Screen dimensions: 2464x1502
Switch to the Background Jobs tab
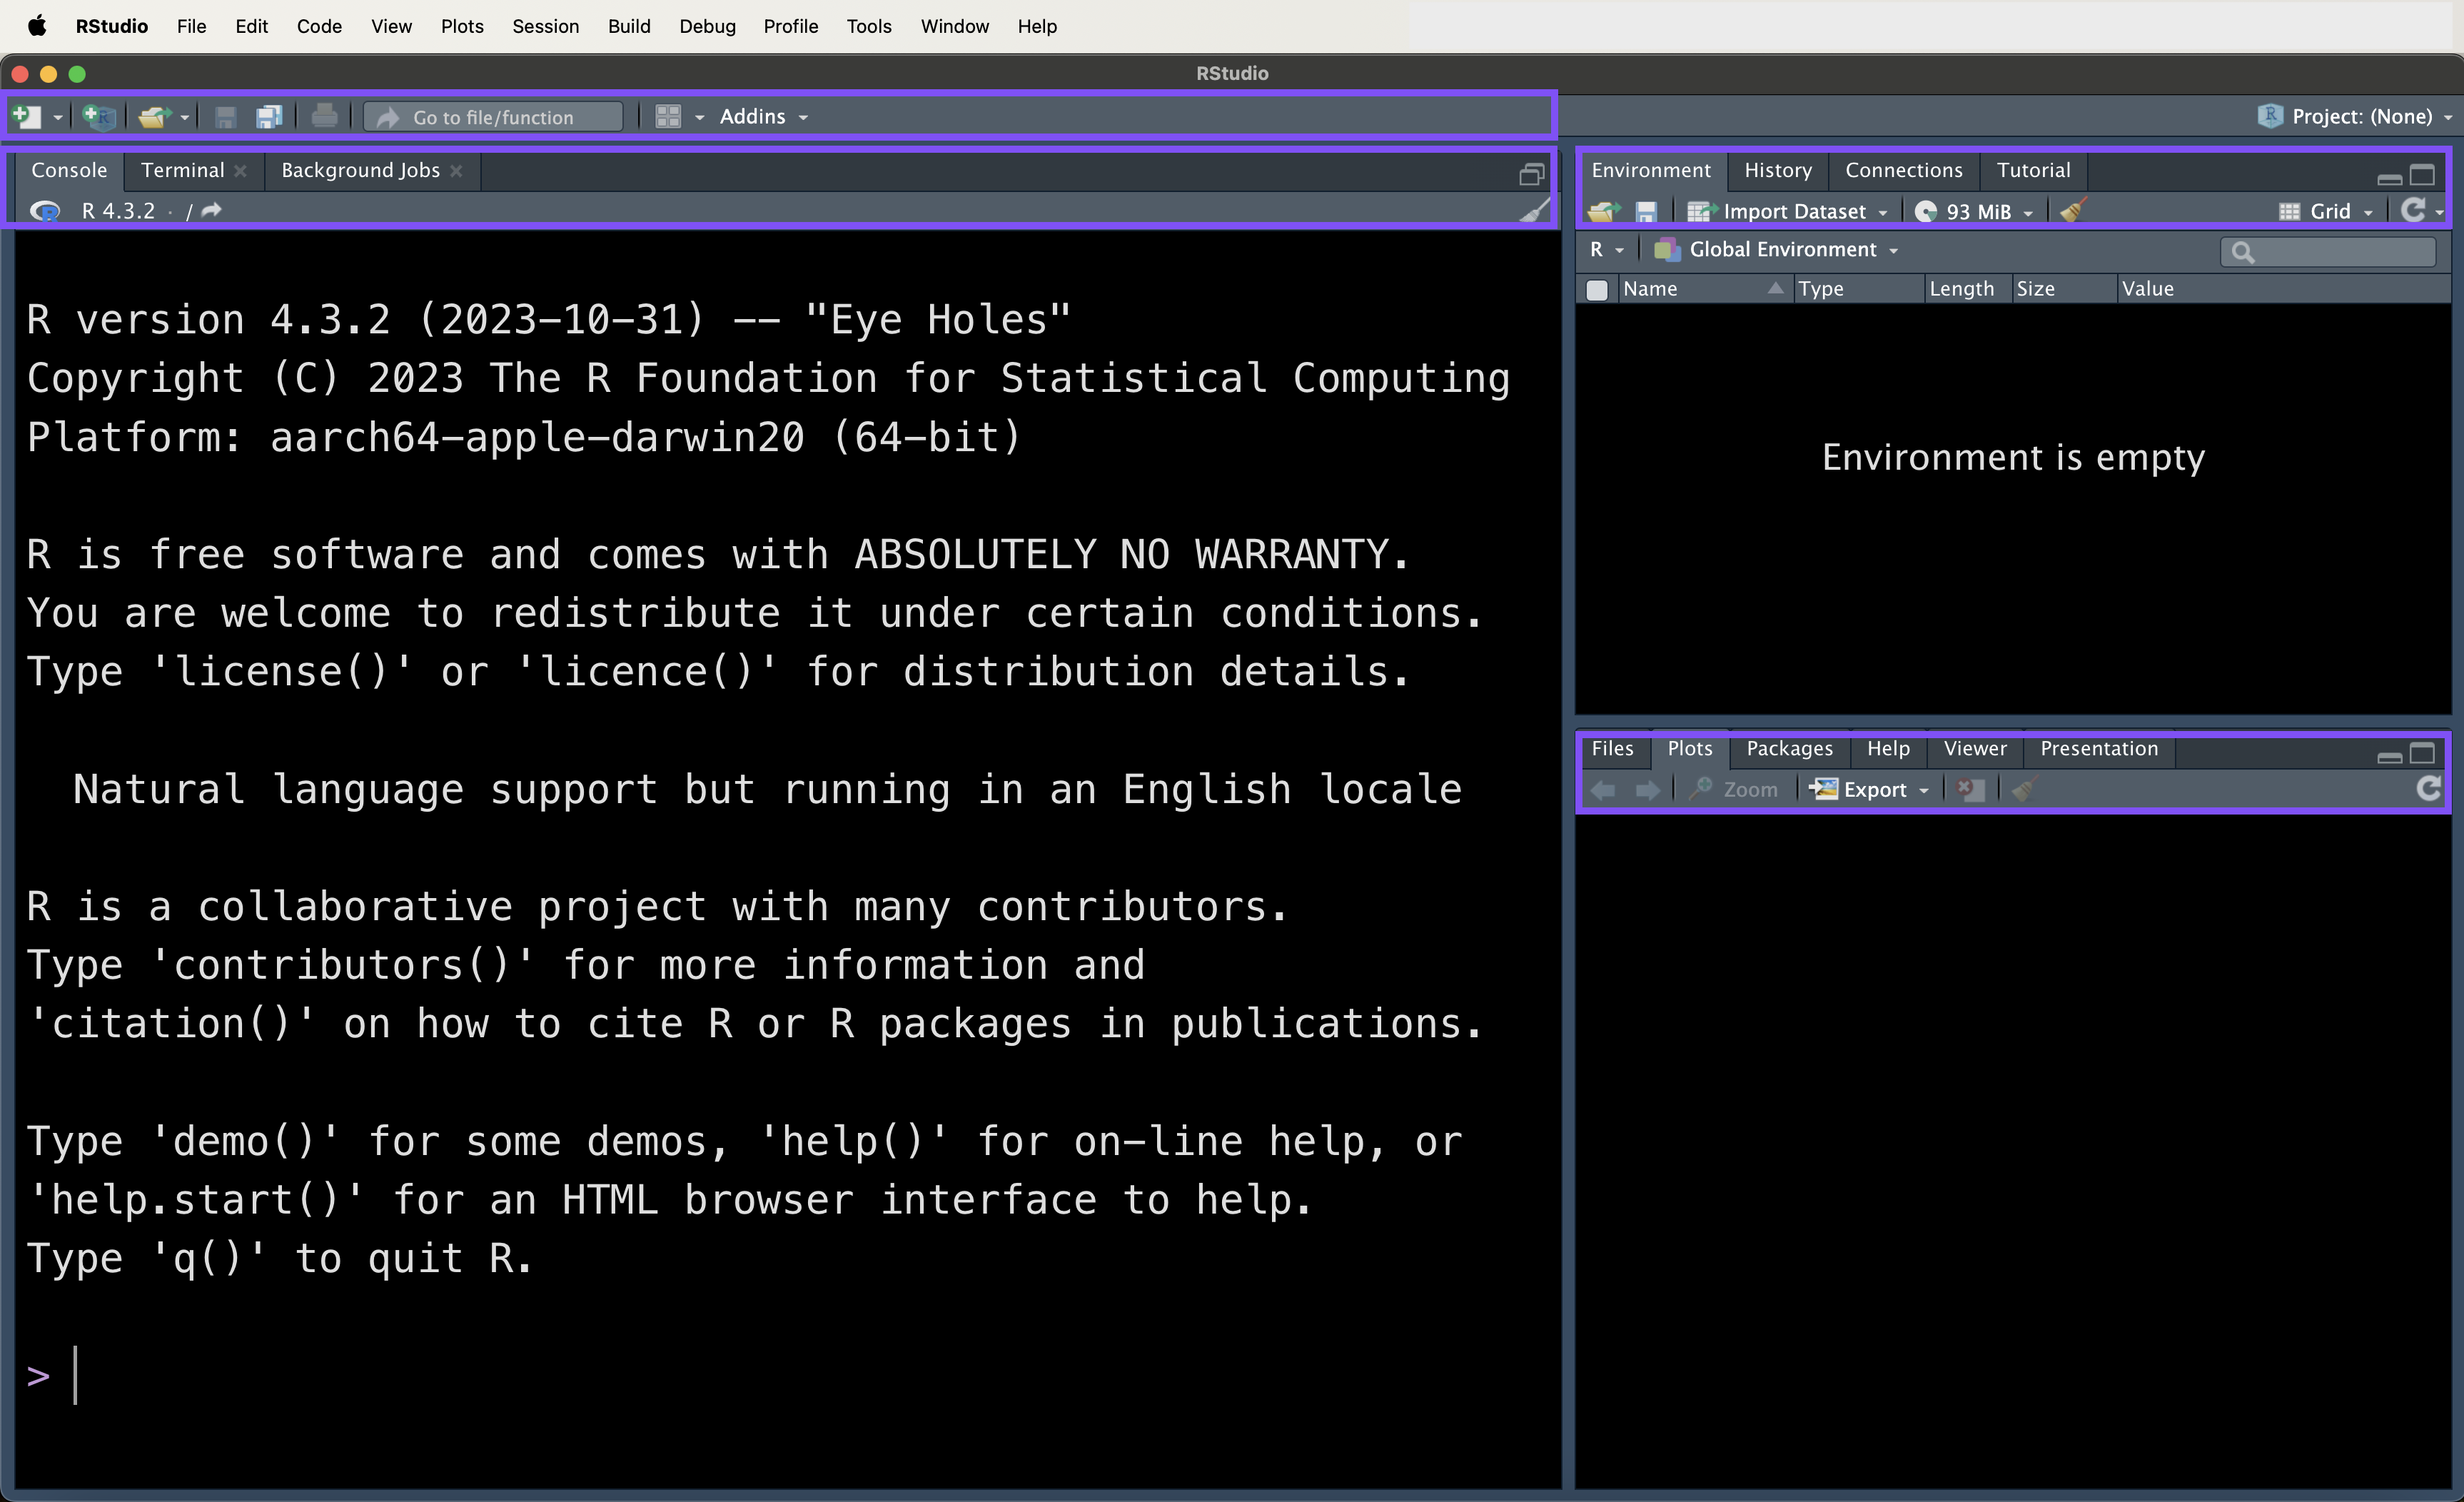click(360, 170)
